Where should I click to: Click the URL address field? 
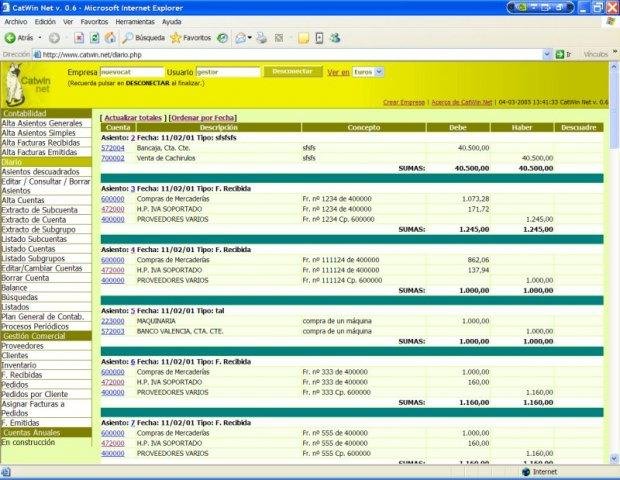click(292, 55)
